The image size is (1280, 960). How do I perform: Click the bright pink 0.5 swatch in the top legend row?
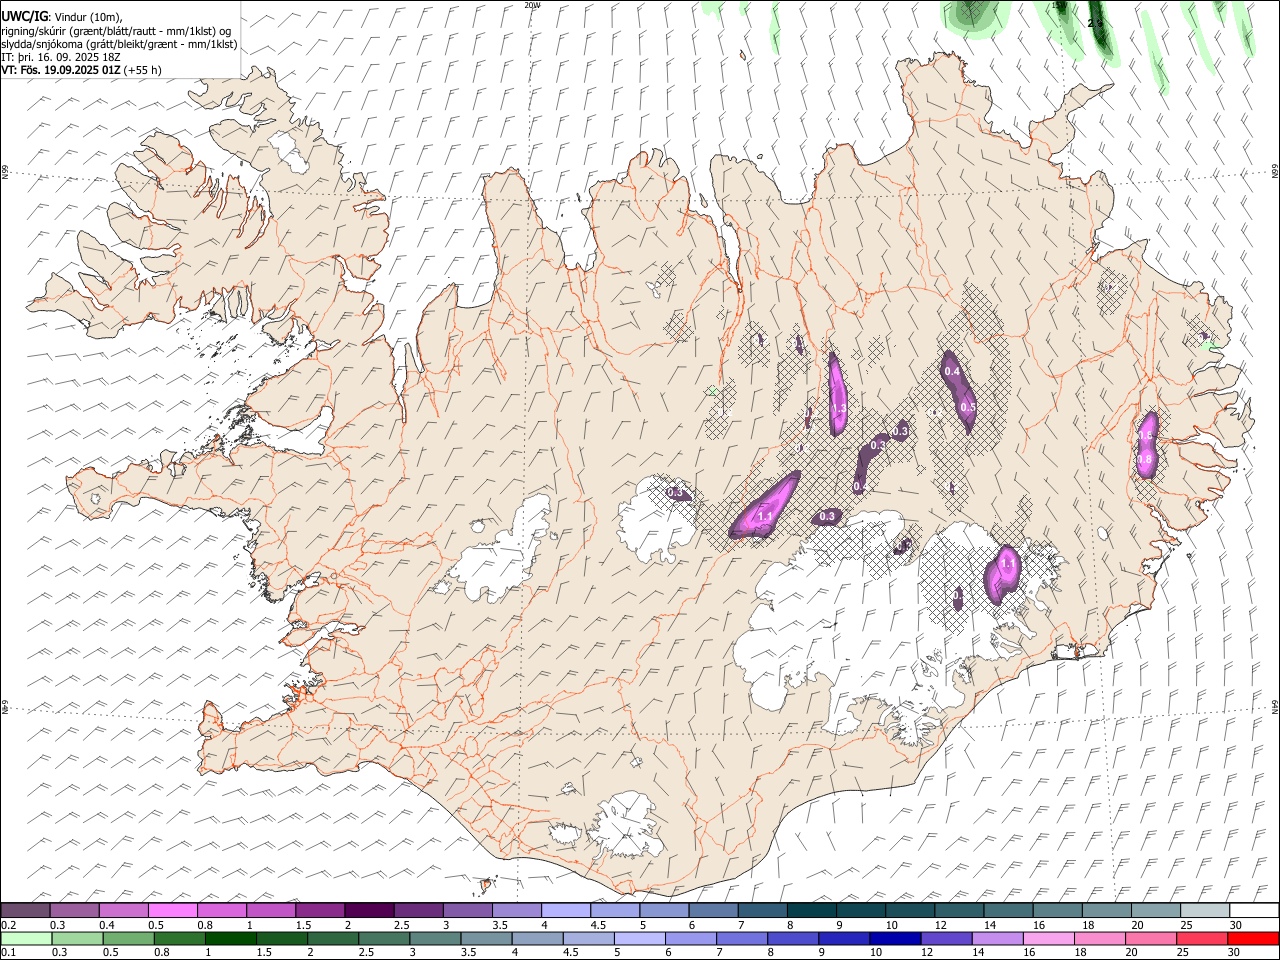[173, 911]
